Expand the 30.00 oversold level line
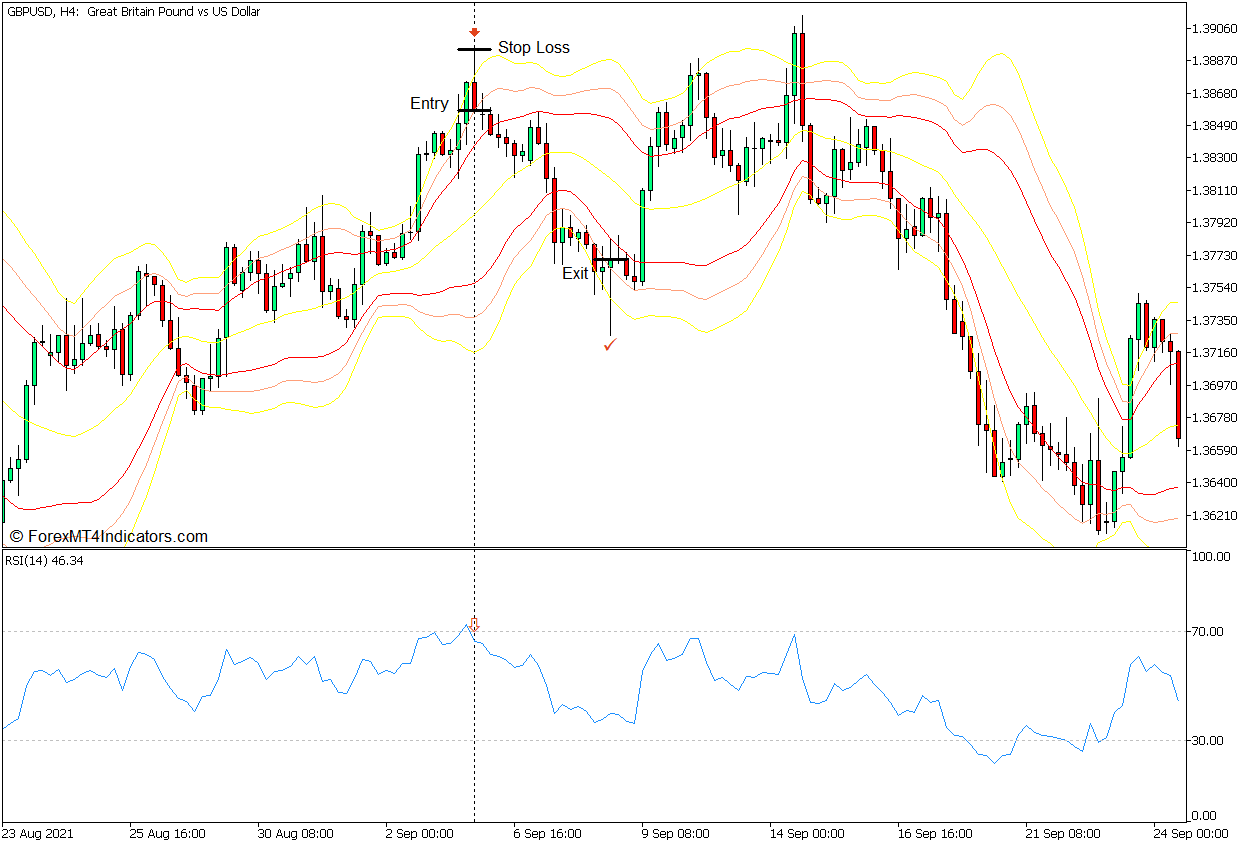Viewport: 1256px width, 846px height. point(300,740)
